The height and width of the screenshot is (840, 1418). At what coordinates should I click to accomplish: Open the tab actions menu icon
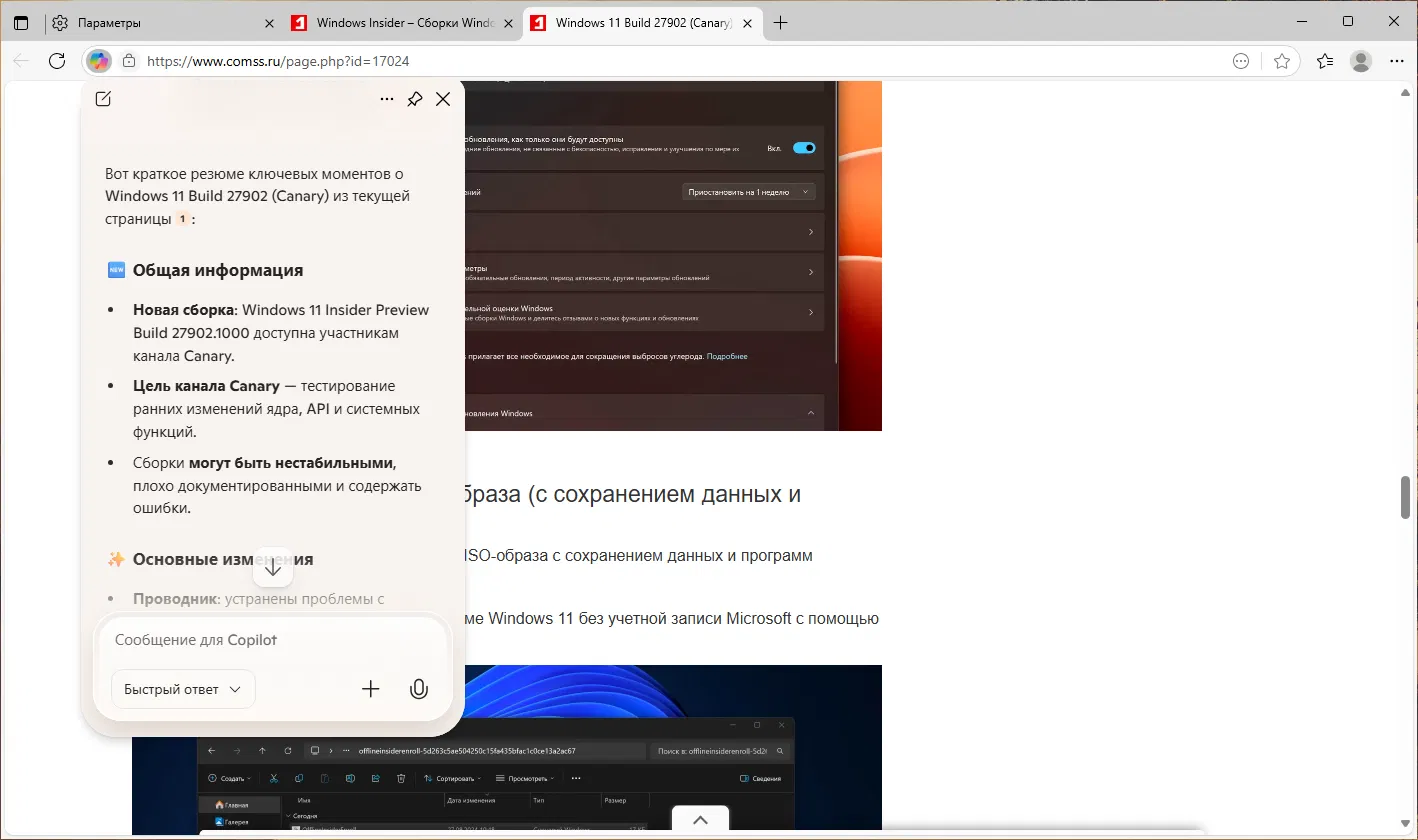[22, 23]
